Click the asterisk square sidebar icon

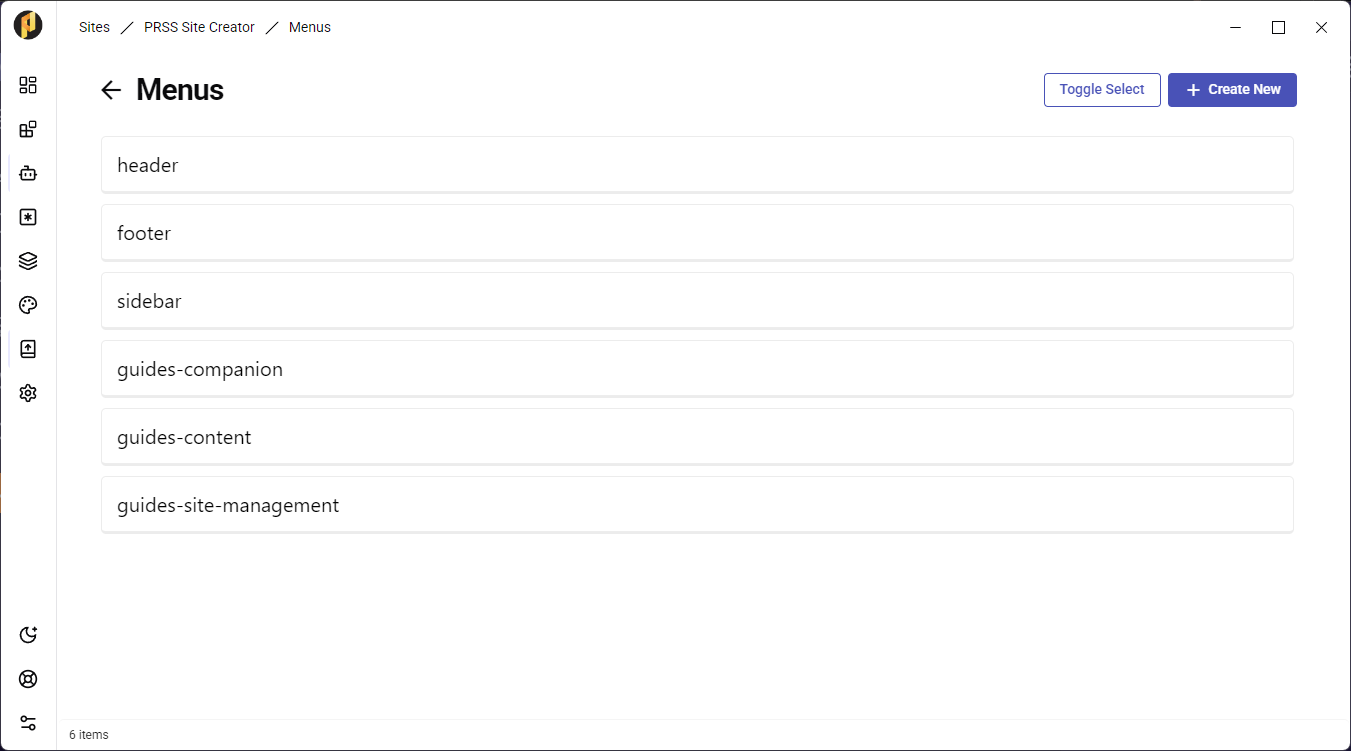click(x=28, y=217)
